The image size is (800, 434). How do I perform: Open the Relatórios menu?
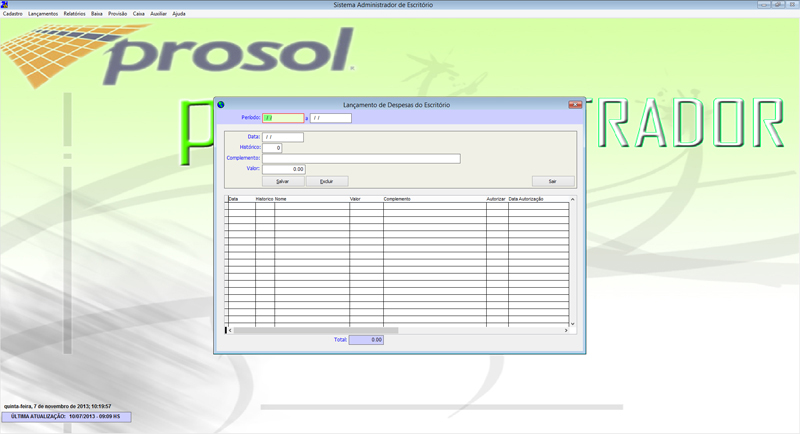click(x=74, y=14)
